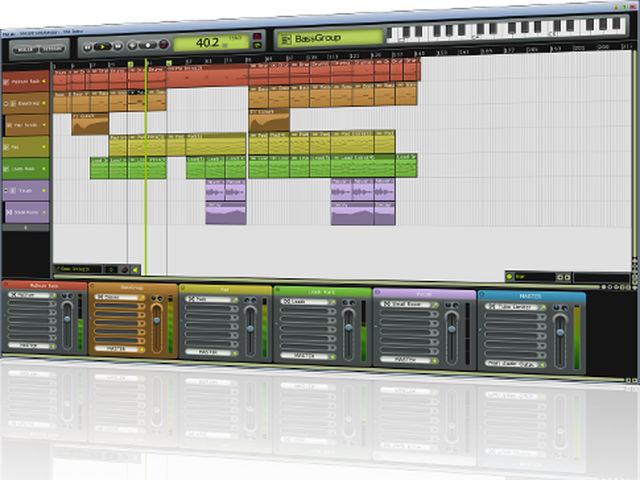Toggle the metronome icon beside record
The width and height of the screenshot is (640, 480).
pos(164,44)
